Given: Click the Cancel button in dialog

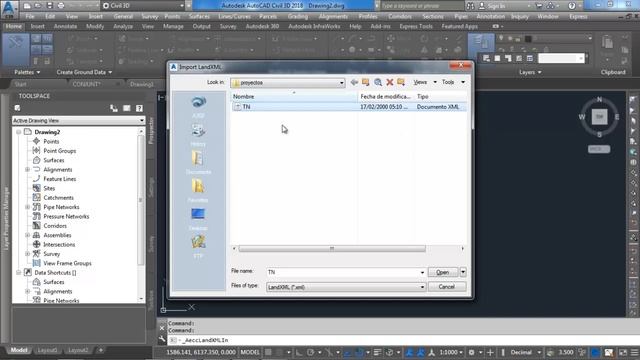Looking at the screenshot, I should (447, 287).
